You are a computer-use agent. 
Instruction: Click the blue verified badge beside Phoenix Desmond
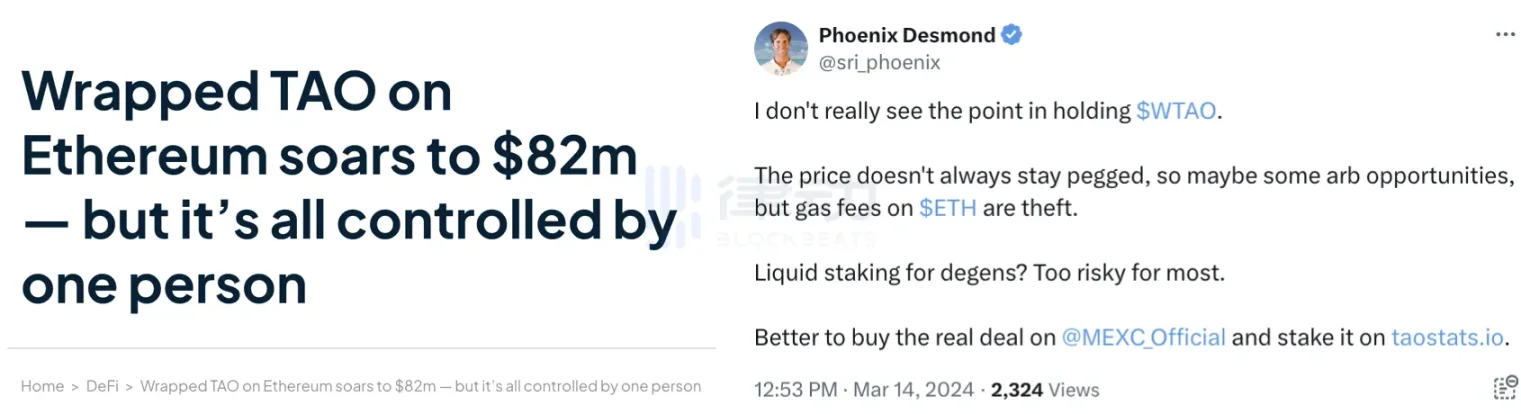pyautogui.click(x=1011, y=35)
